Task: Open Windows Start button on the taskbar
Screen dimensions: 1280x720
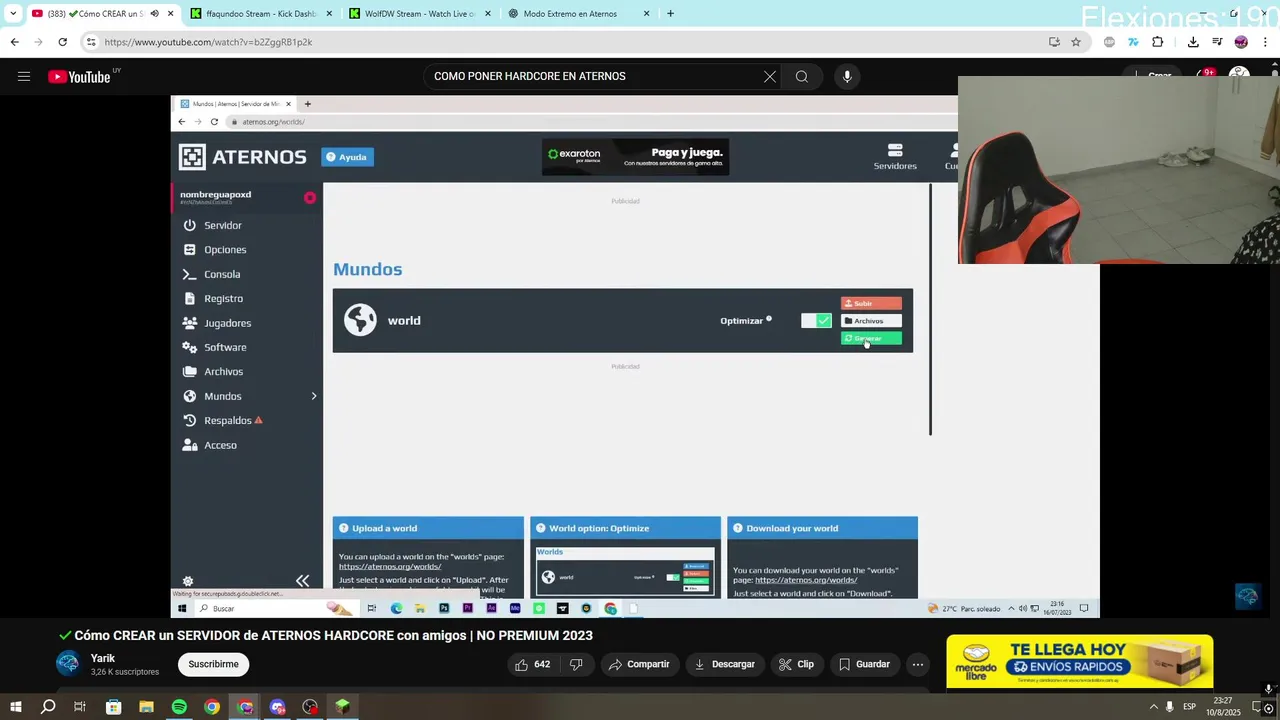Action: (15, 707)
